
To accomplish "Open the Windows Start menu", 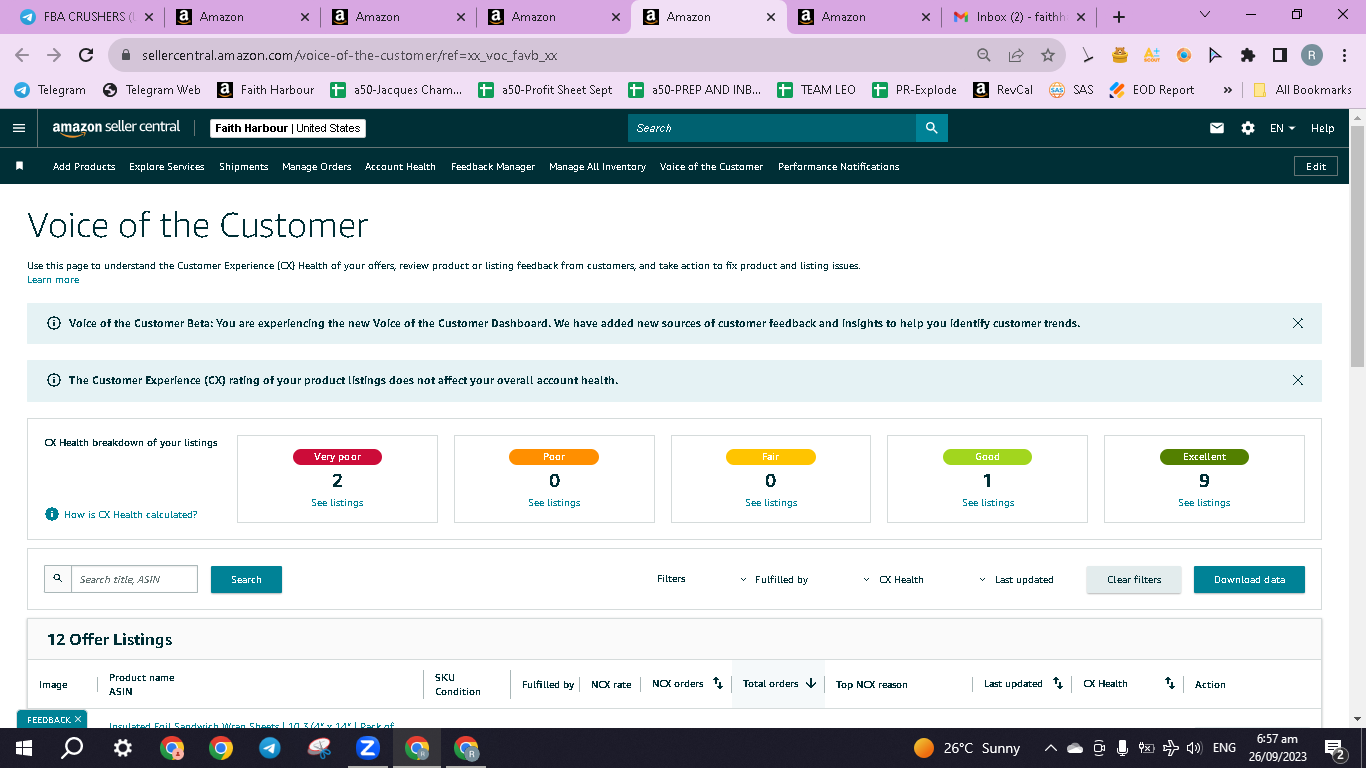I will click(x=23, y=748).
